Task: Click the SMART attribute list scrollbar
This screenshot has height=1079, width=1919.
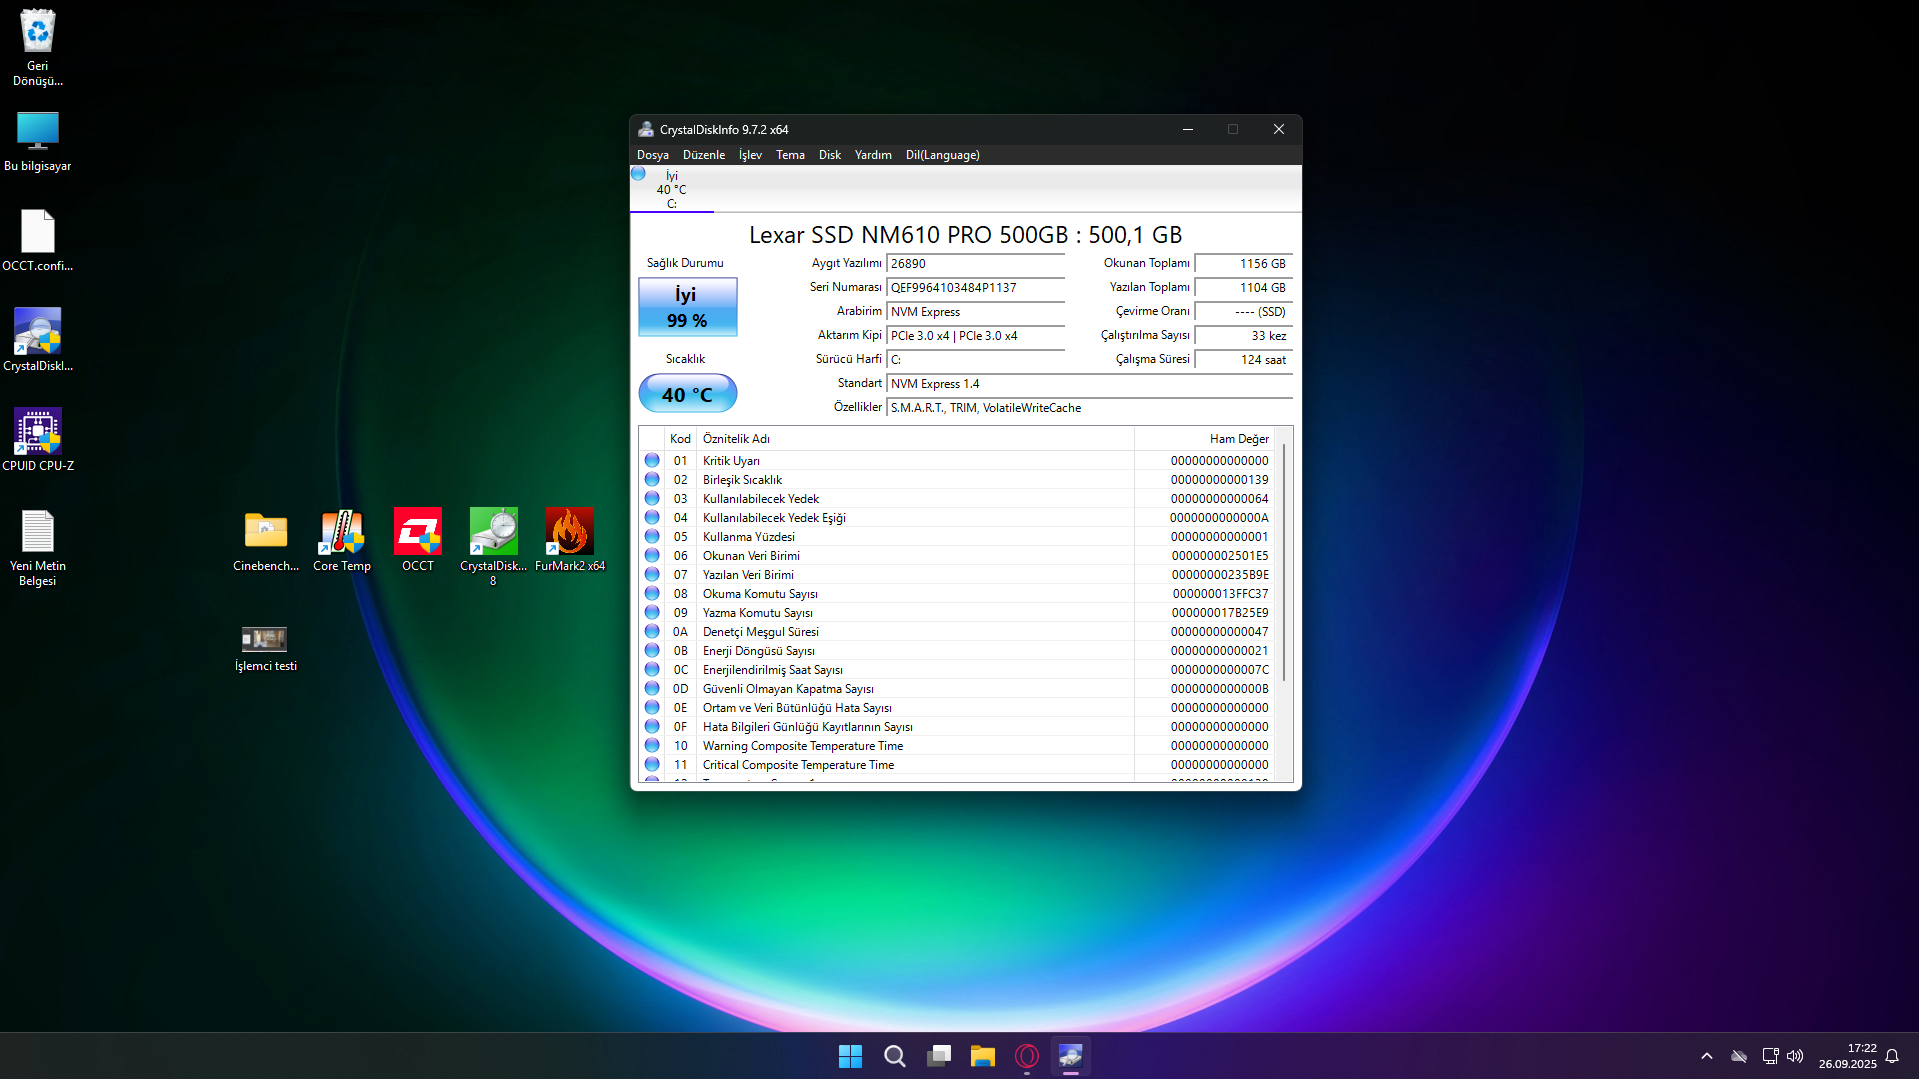Action: click(1284, 563)
